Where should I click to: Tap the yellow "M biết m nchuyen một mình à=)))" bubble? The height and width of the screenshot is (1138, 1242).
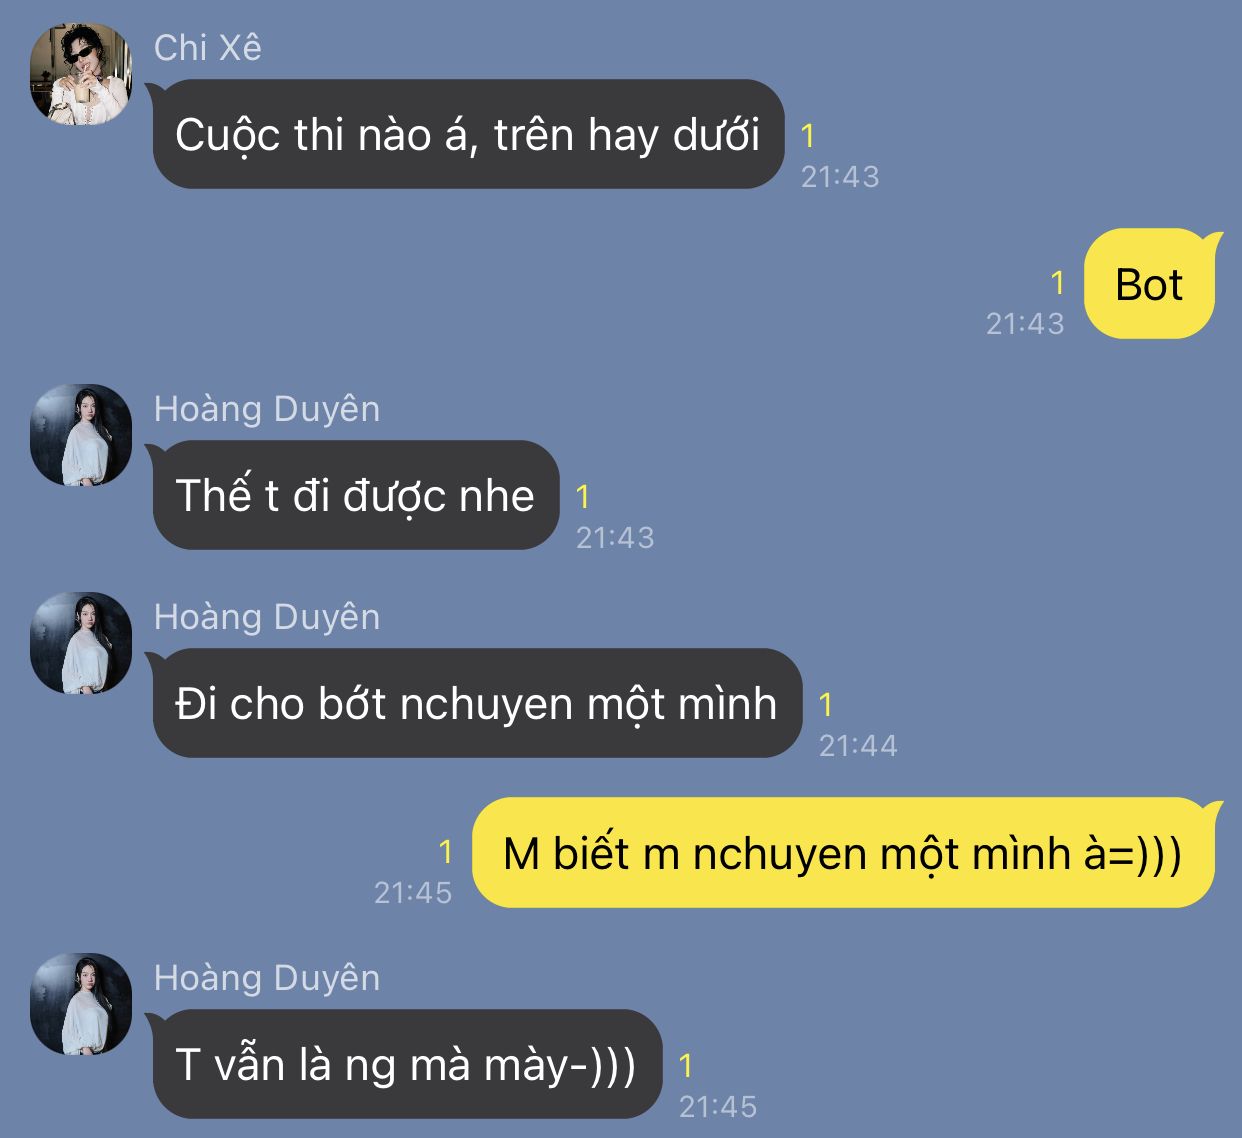tap(844, 853)
